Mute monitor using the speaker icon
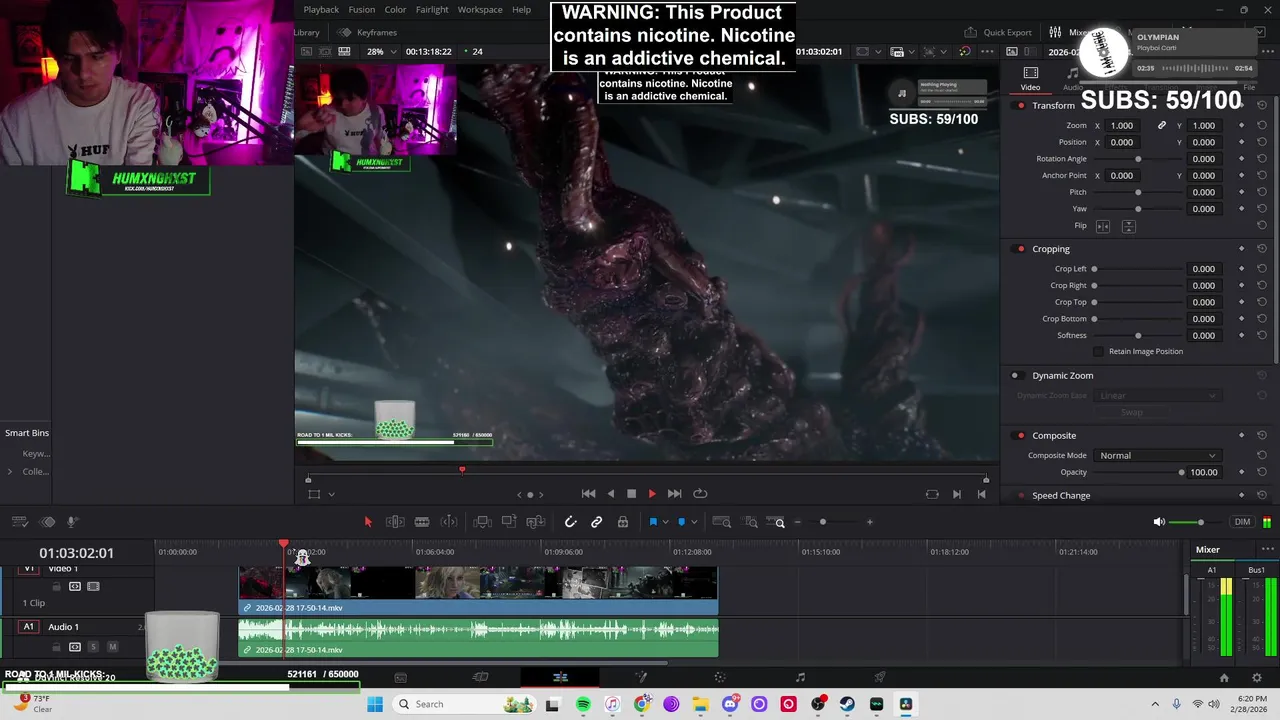The width and height of the screenshot is (1280, 720). coord(1159,522)
